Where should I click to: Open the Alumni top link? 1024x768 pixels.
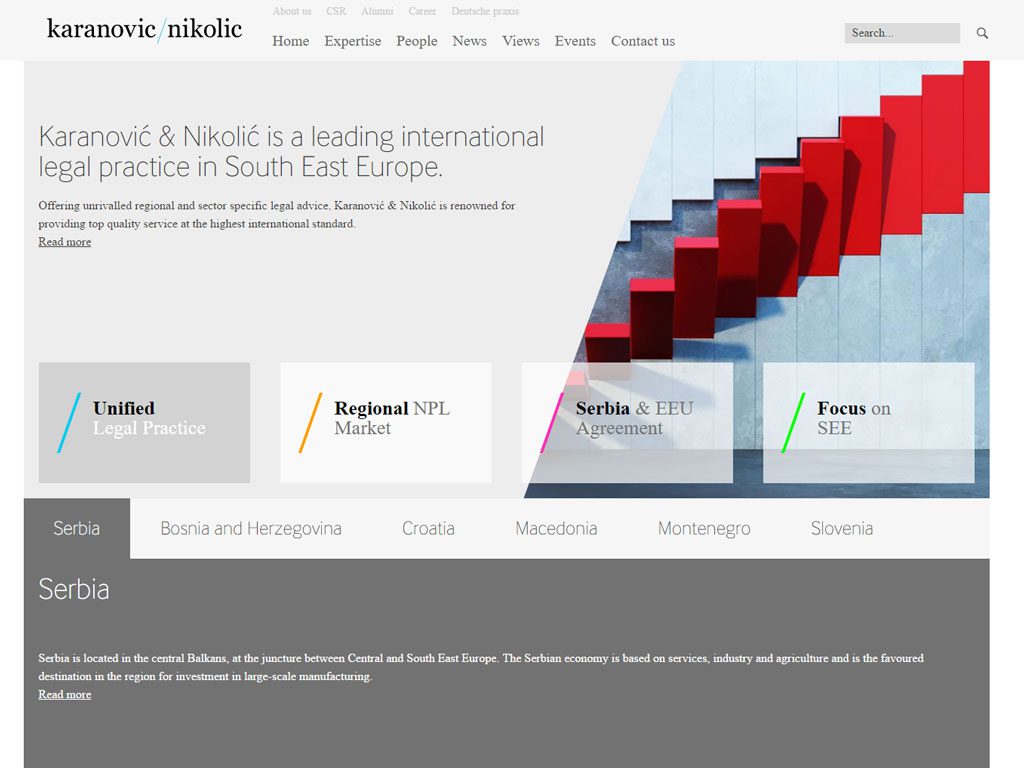377,11
